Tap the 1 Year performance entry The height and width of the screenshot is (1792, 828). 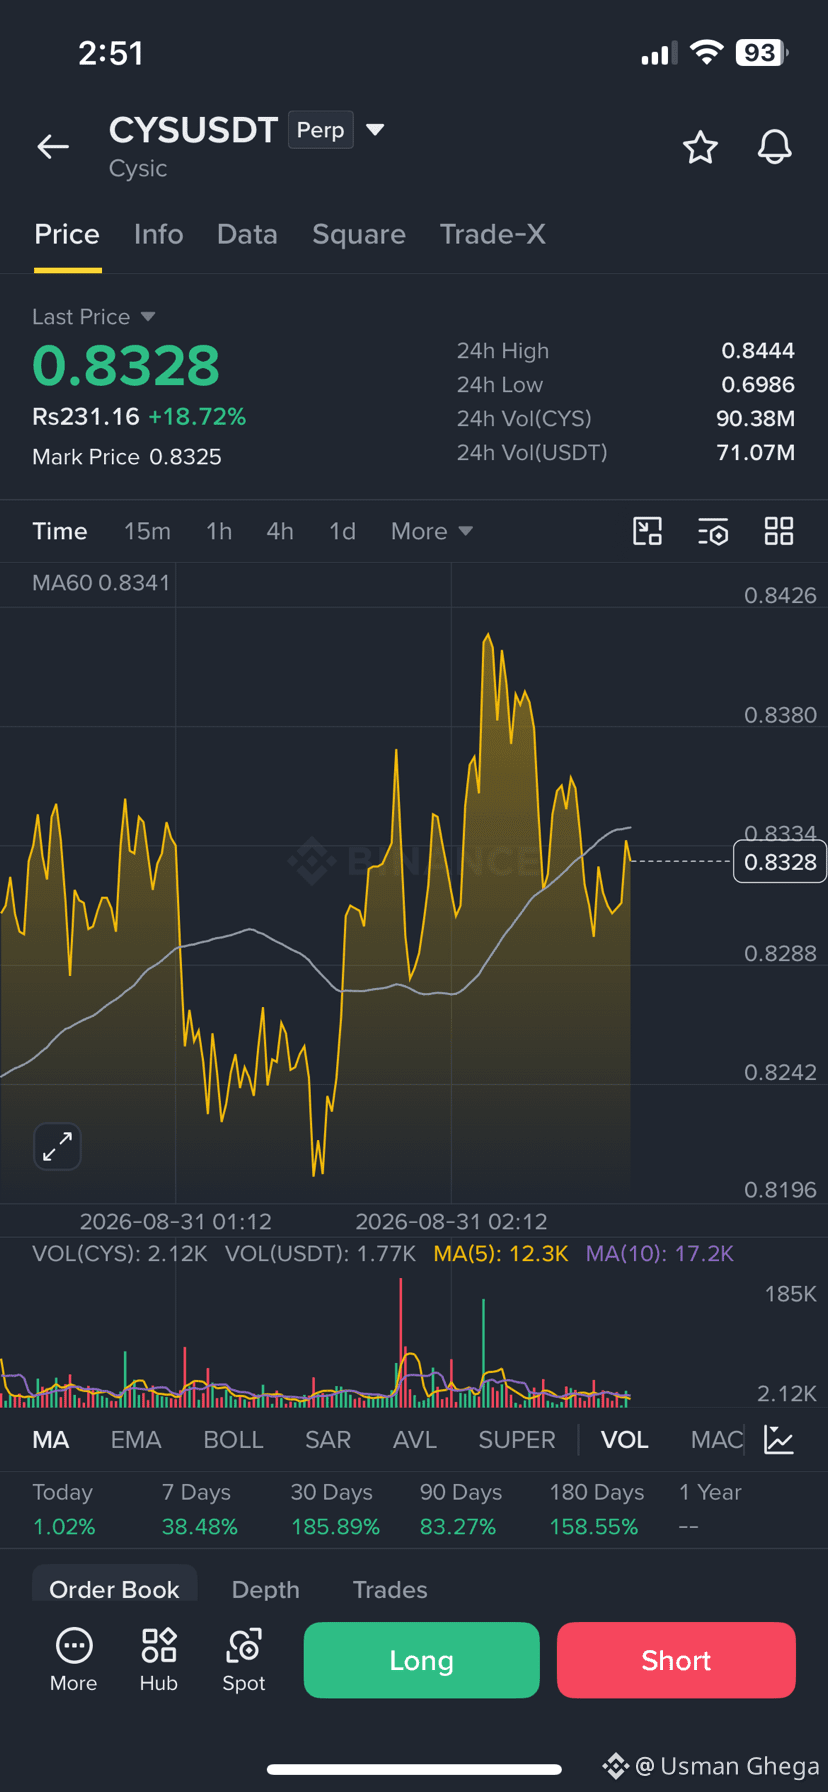coord(710,1509)
